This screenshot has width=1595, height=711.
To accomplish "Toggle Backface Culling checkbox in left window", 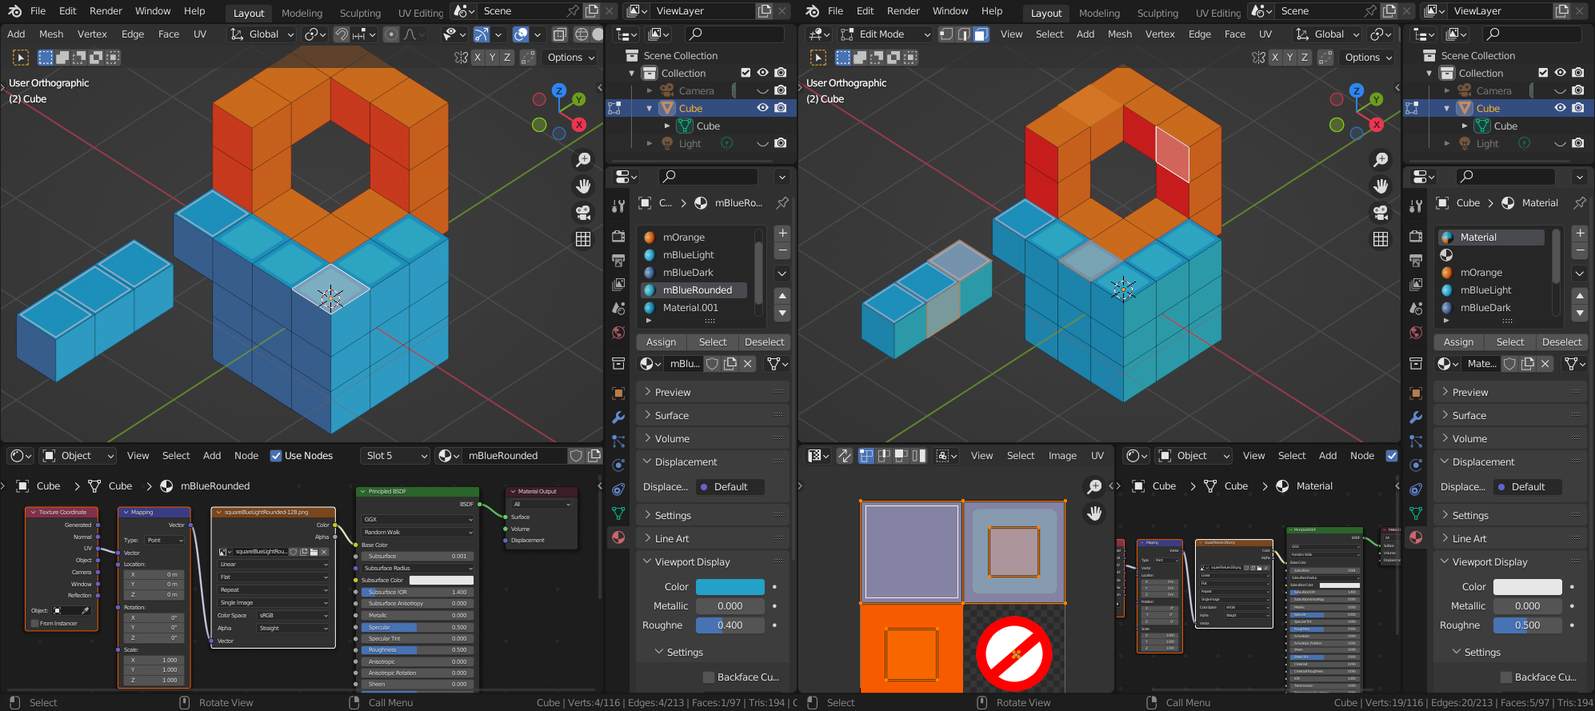I will click(x=708, y=677).
